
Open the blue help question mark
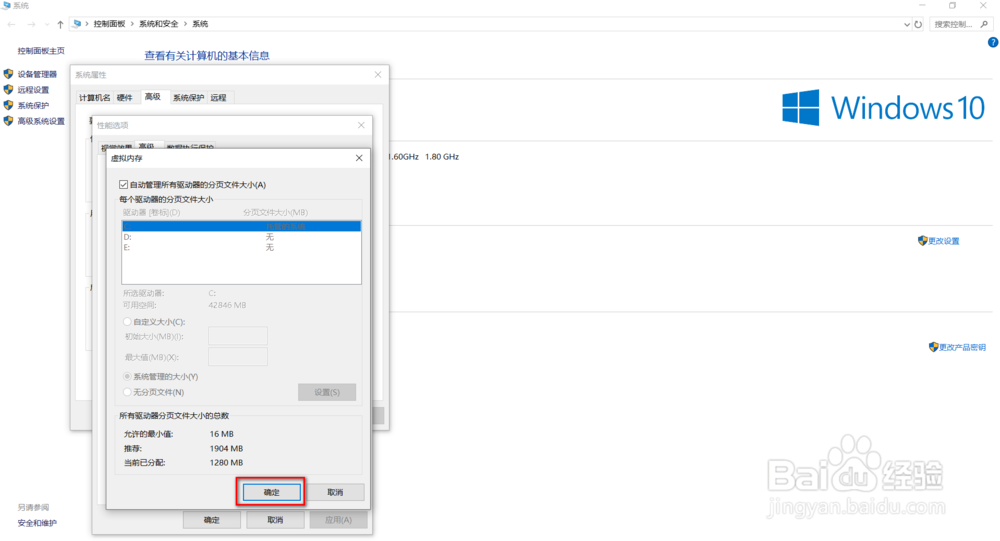[993, 42]
